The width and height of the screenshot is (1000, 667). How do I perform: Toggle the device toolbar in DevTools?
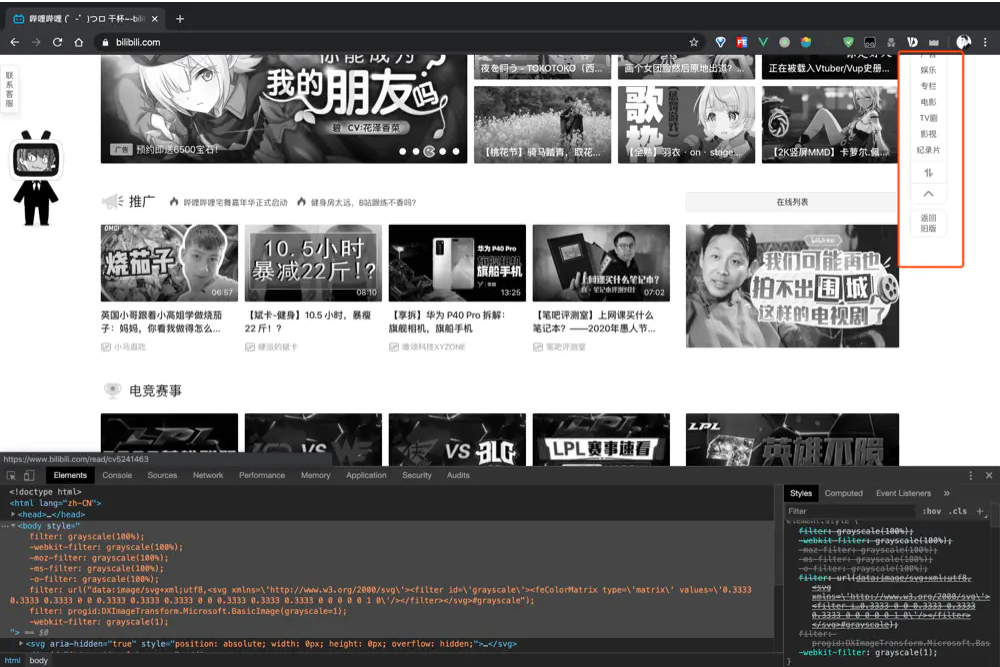point(29,476)
